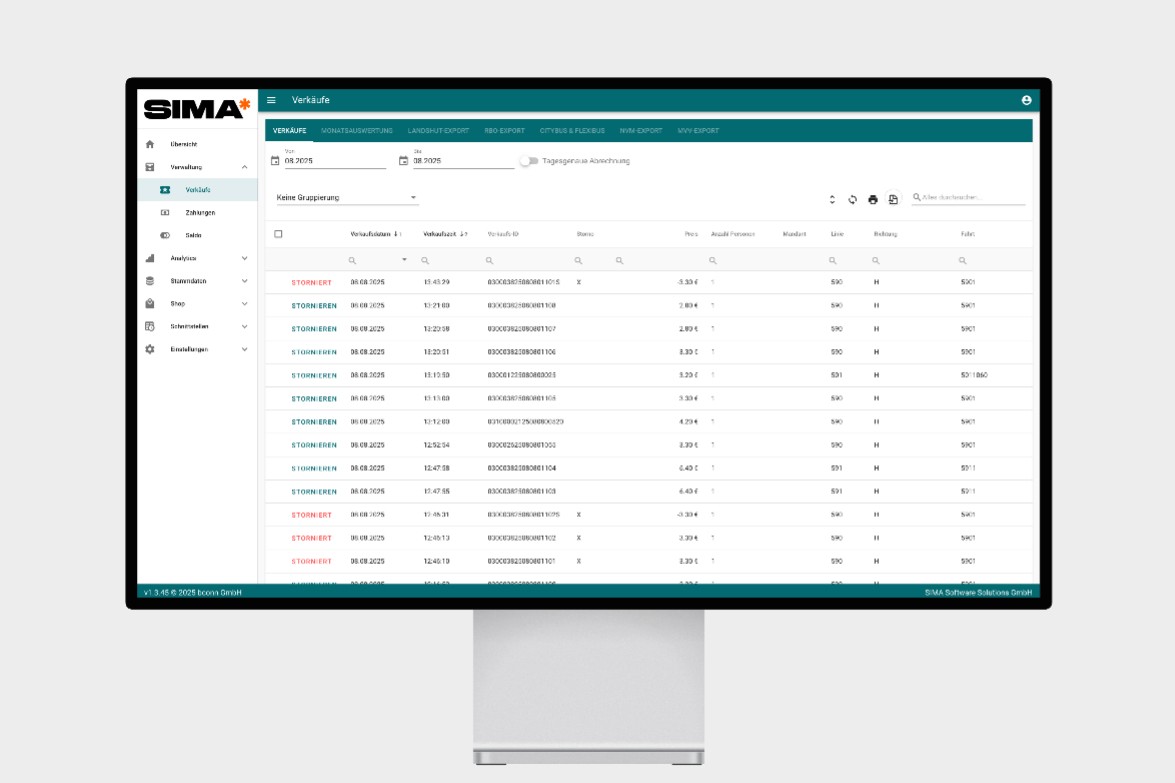Sort by the Verkaufszeit column header

pyautogui.click(x=440, y=234)
